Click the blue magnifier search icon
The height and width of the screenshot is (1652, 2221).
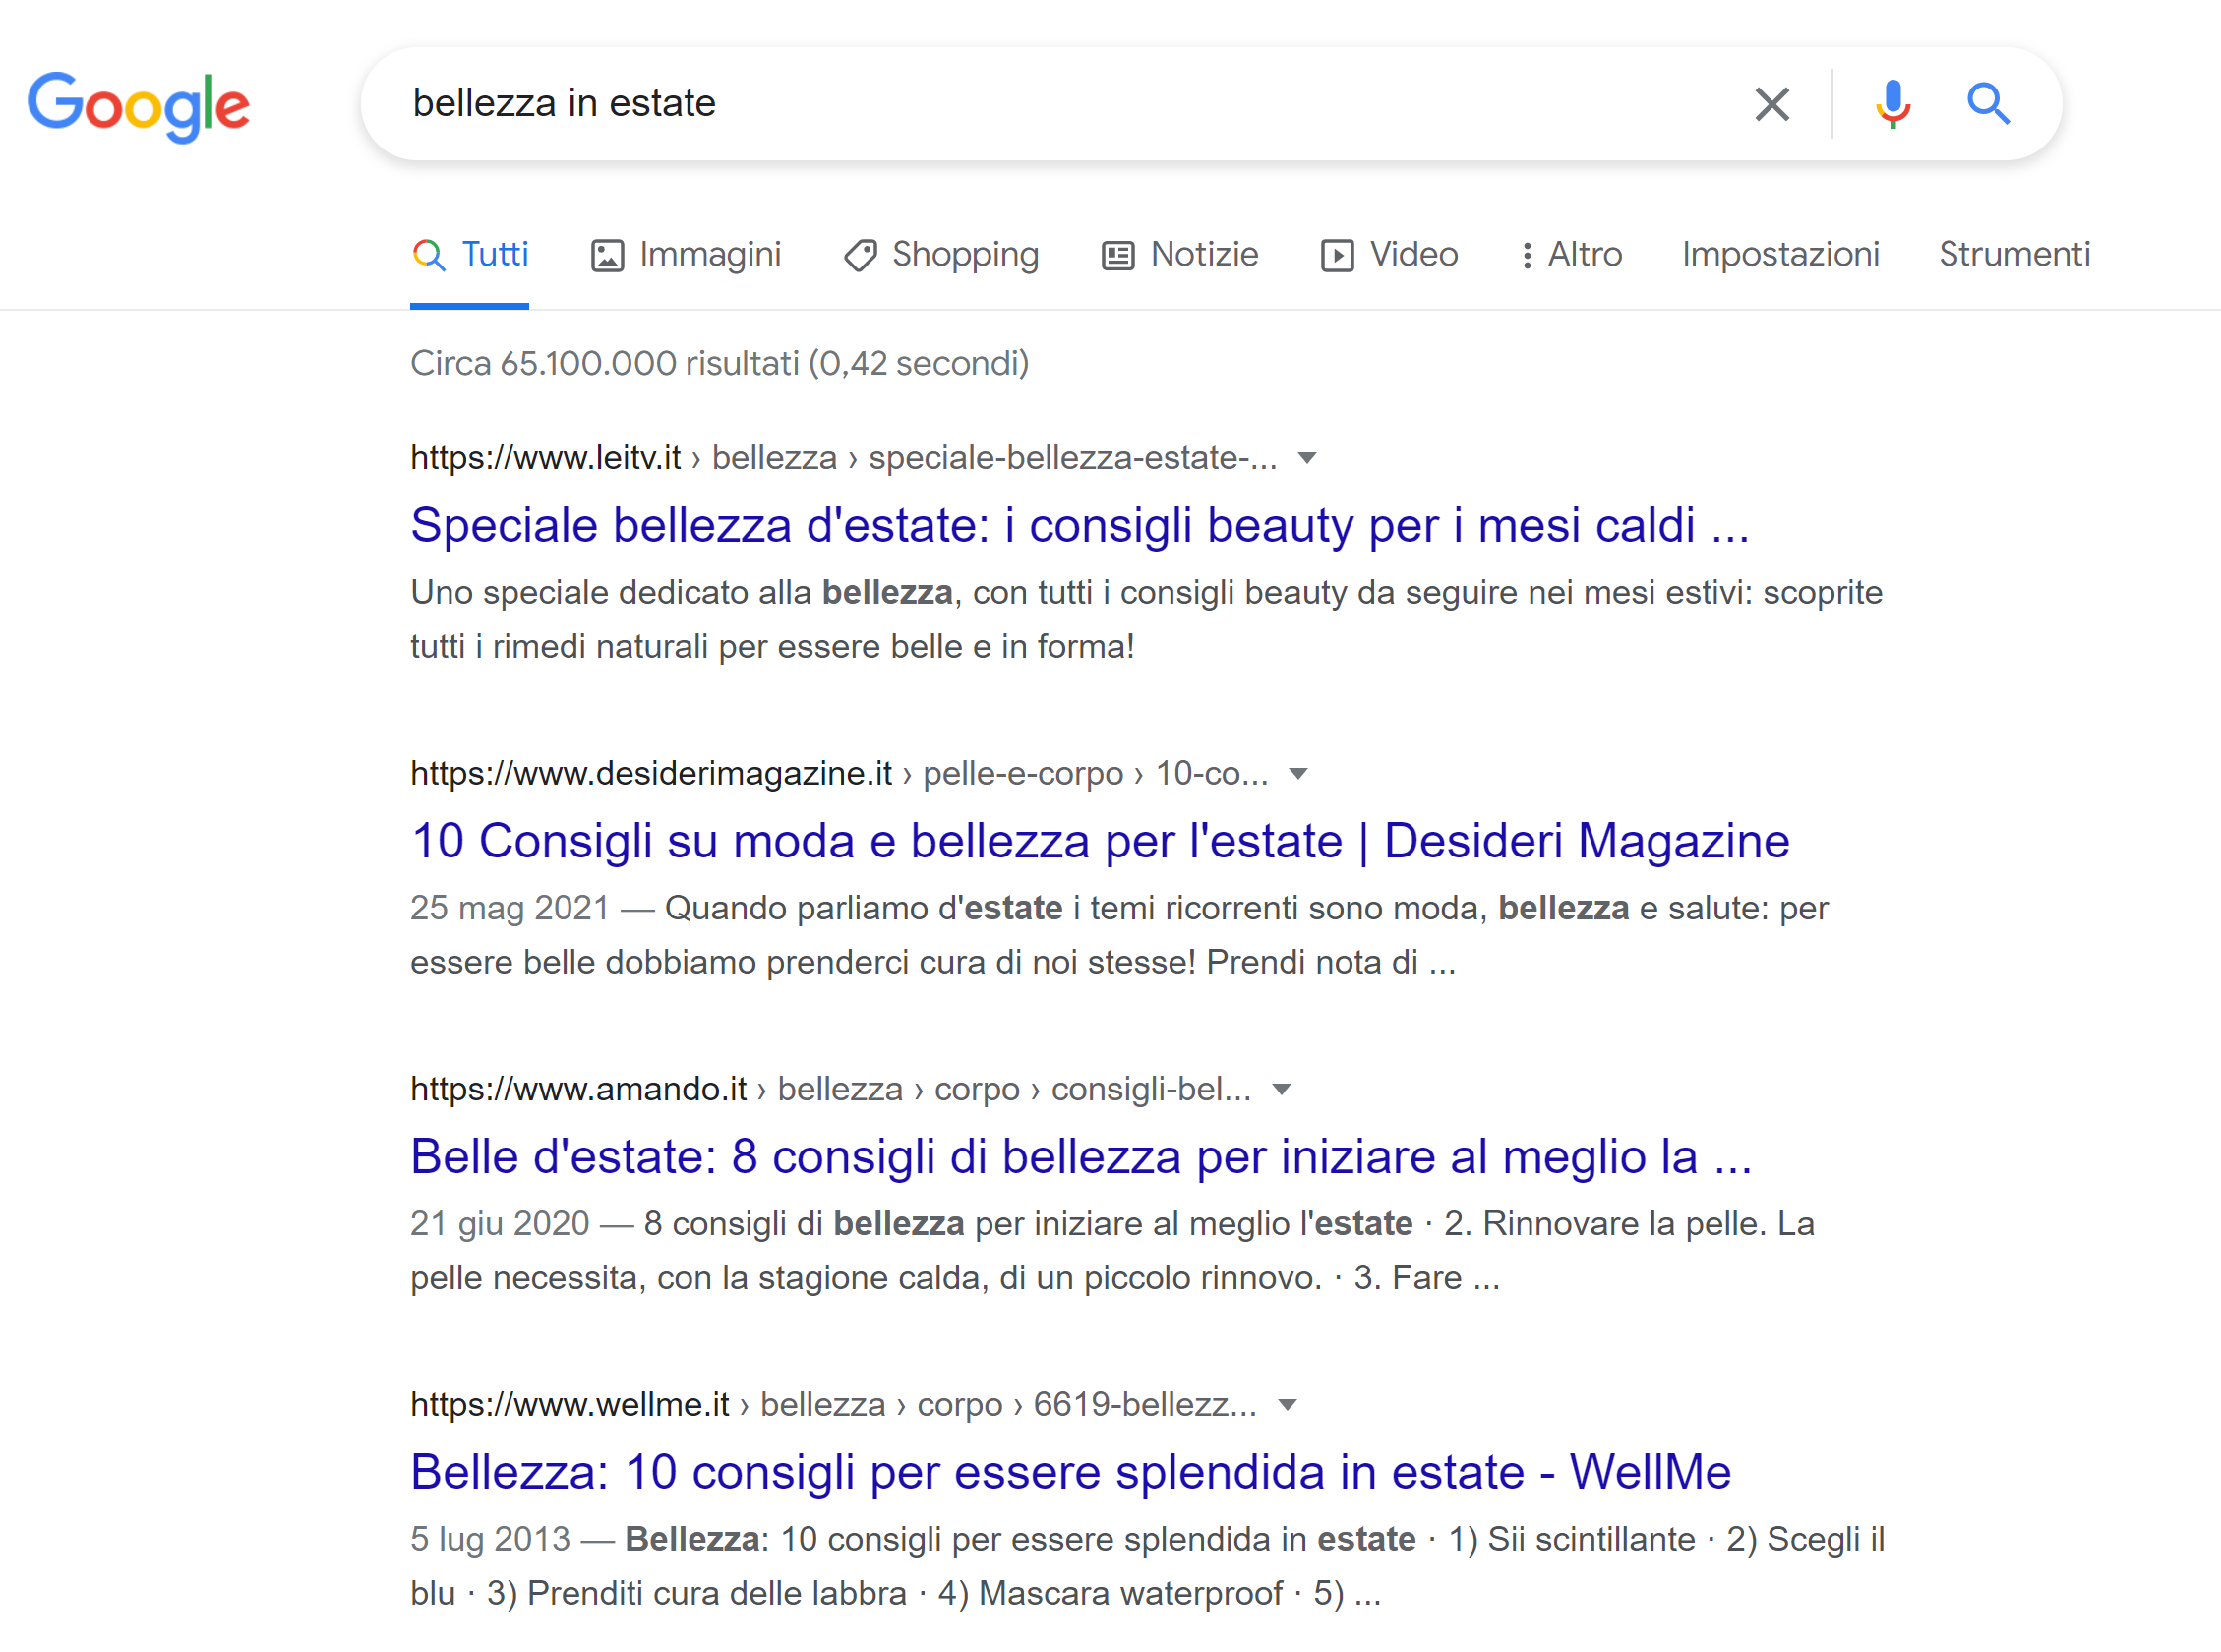(1988, 104)
